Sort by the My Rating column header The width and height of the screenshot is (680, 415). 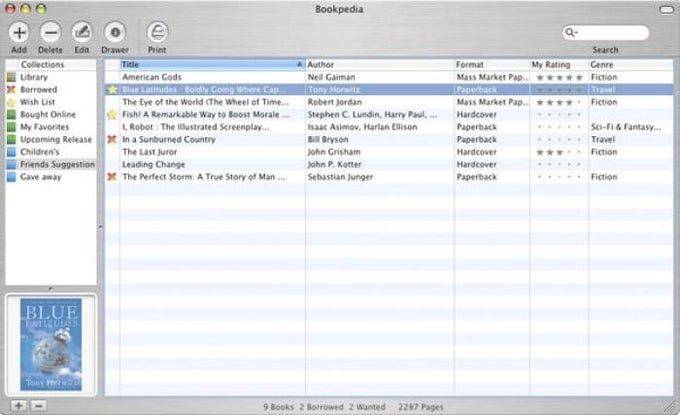[559, 65]
